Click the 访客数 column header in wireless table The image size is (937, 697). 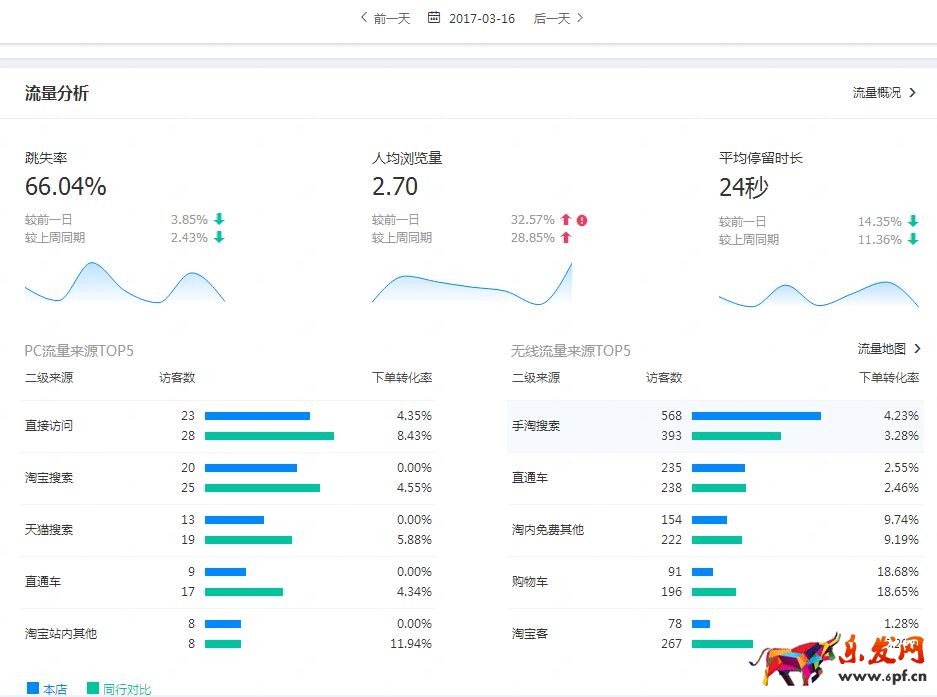point(664,378)
